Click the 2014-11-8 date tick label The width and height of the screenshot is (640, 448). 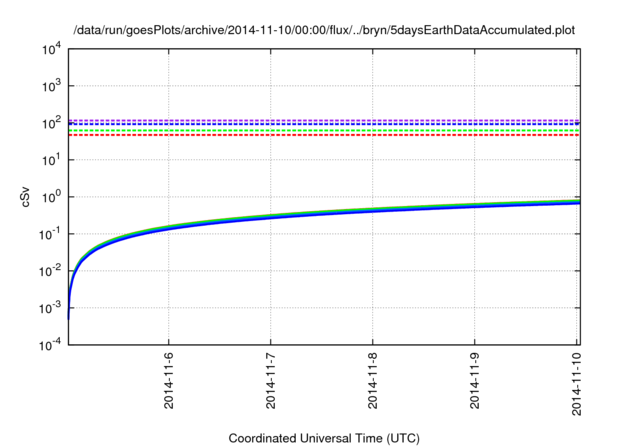(x=372, y=381)
